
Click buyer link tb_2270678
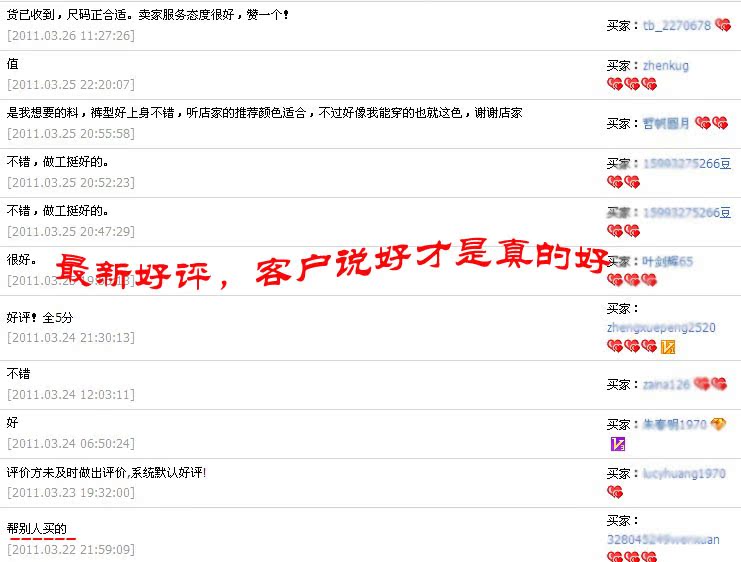point(677,26)
